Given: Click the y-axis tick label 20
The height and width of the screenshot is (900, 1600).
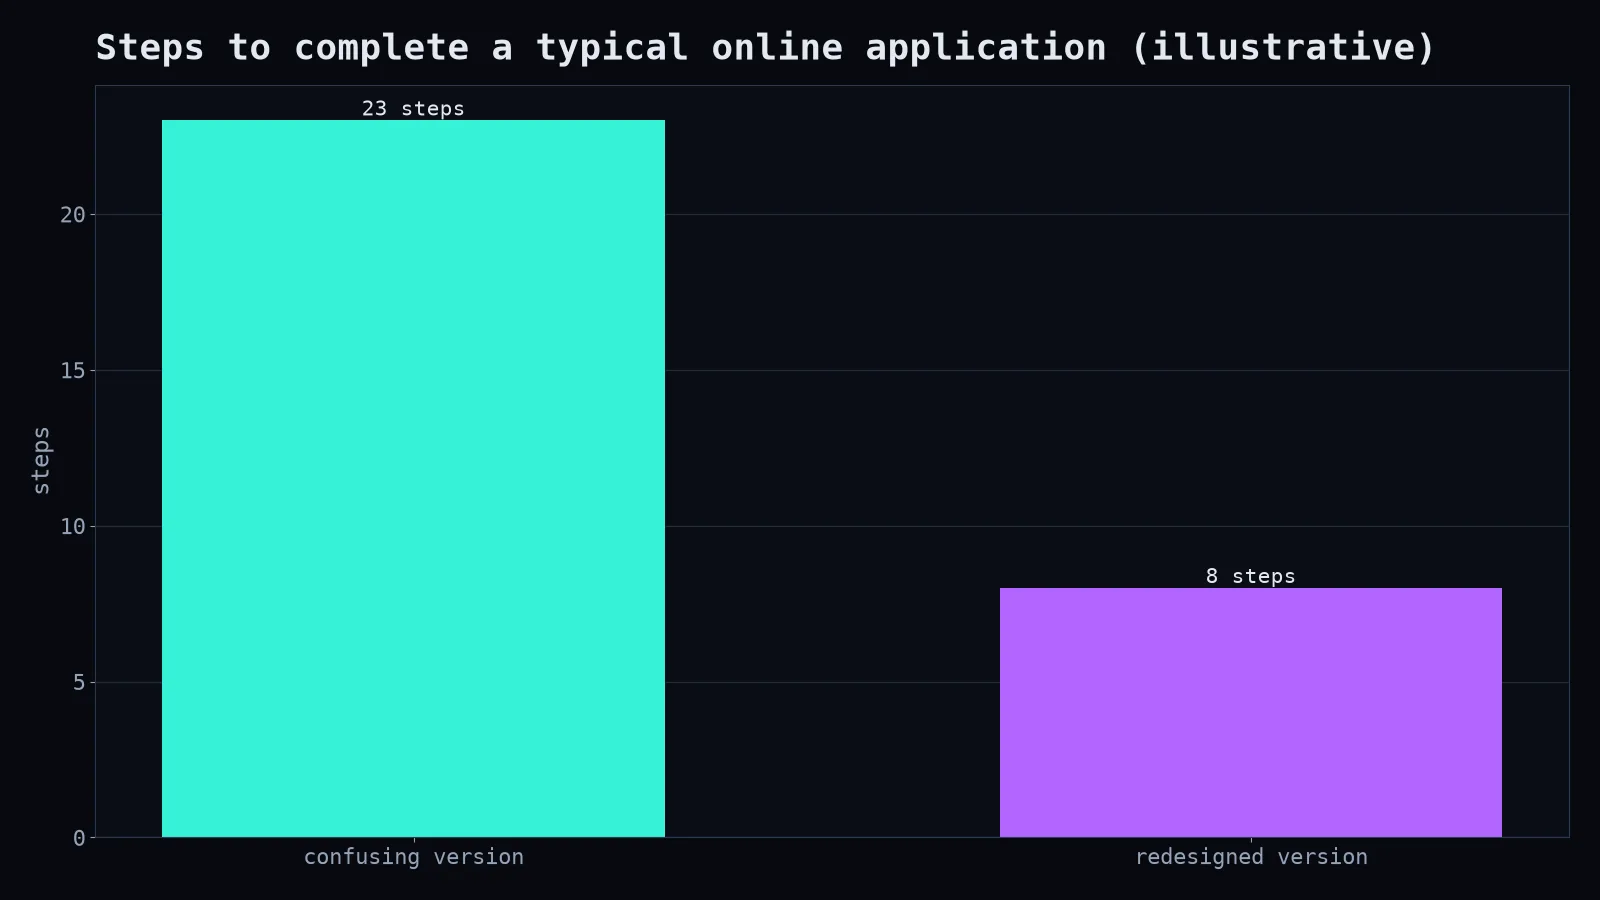Looking at the screenshot, I should coord(73,215).
